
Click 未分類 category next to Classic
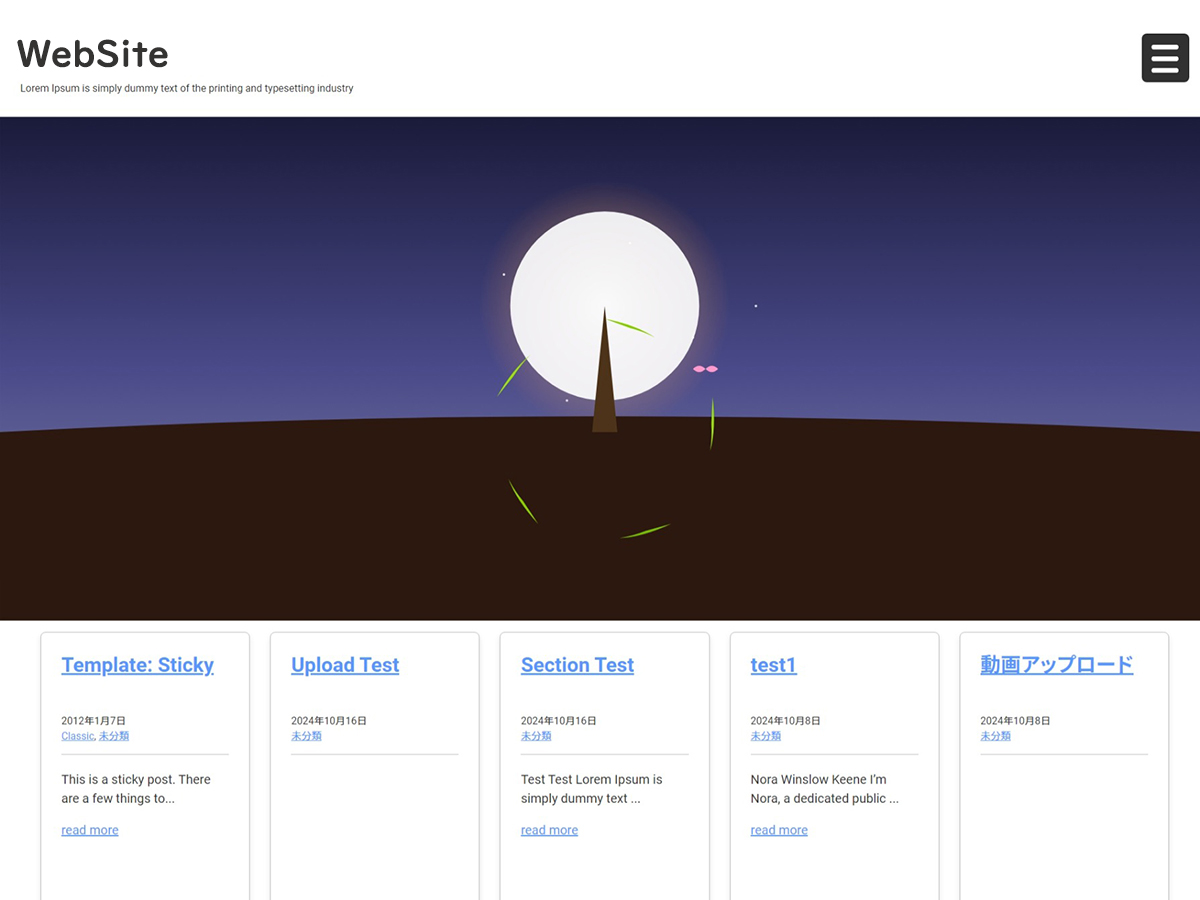tap(114, 736)
